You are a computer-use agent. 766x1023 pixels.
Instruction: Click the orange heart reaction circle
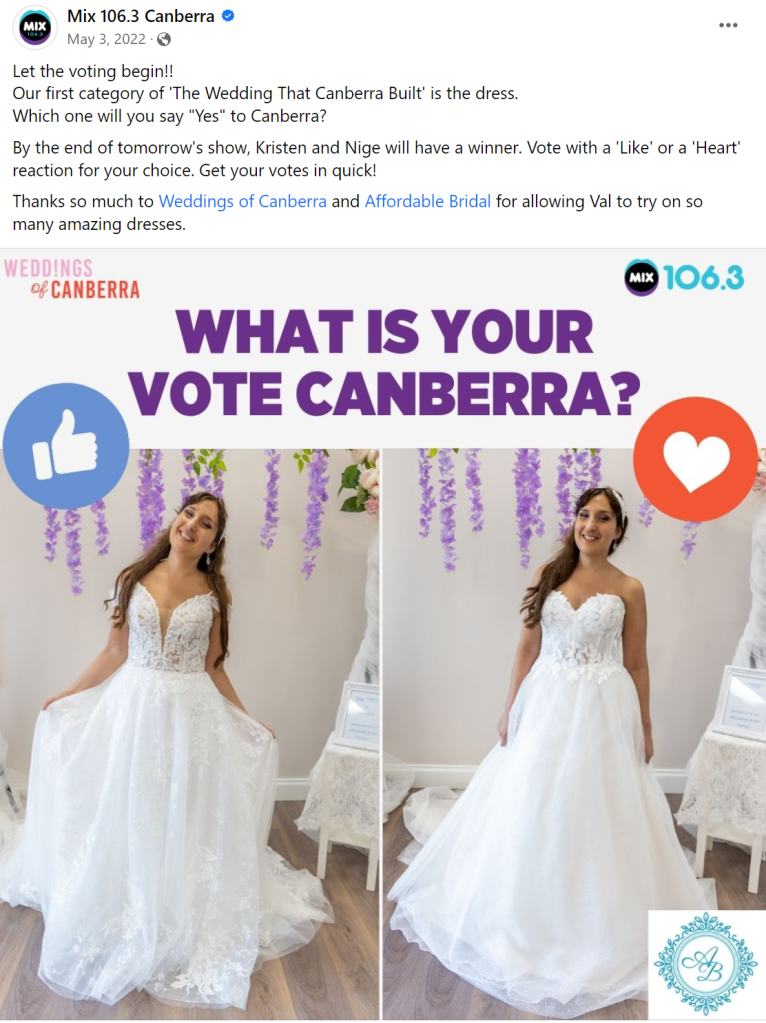(x=696, y=459)
